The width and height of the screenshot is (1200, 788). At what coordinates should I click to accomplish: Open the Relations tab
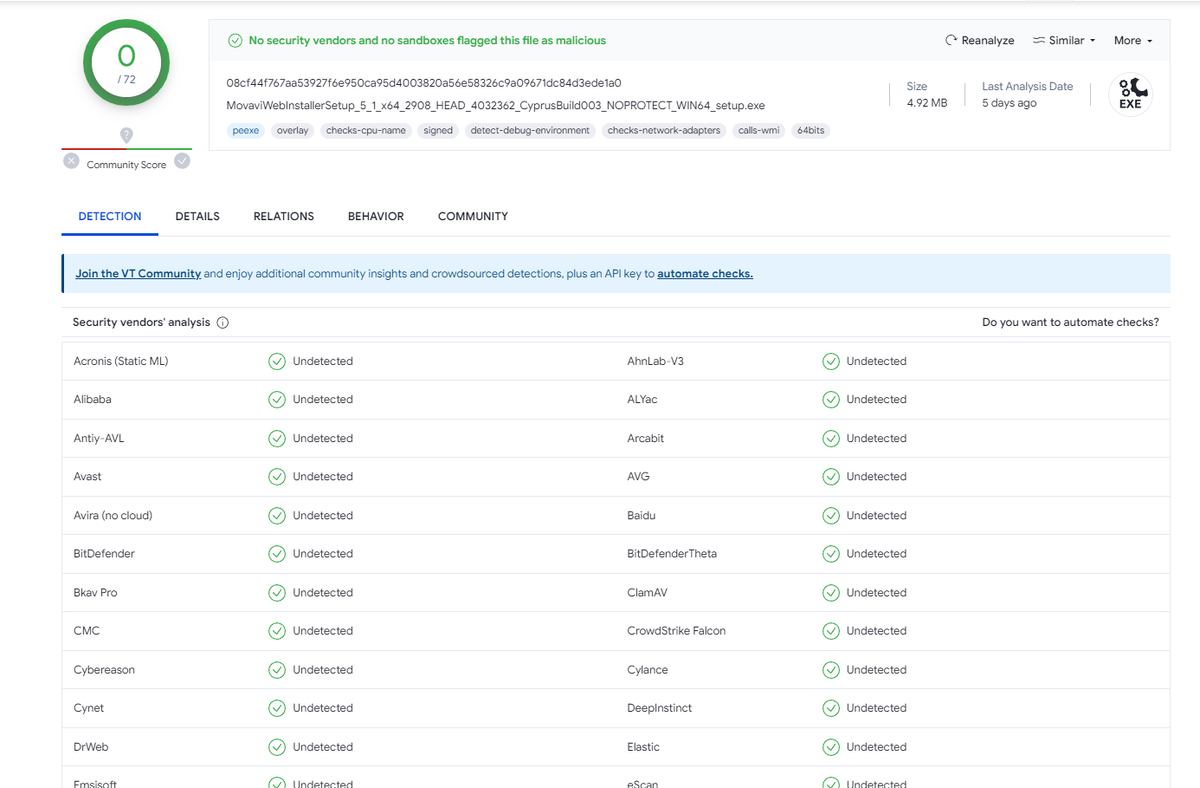[283, 216]
